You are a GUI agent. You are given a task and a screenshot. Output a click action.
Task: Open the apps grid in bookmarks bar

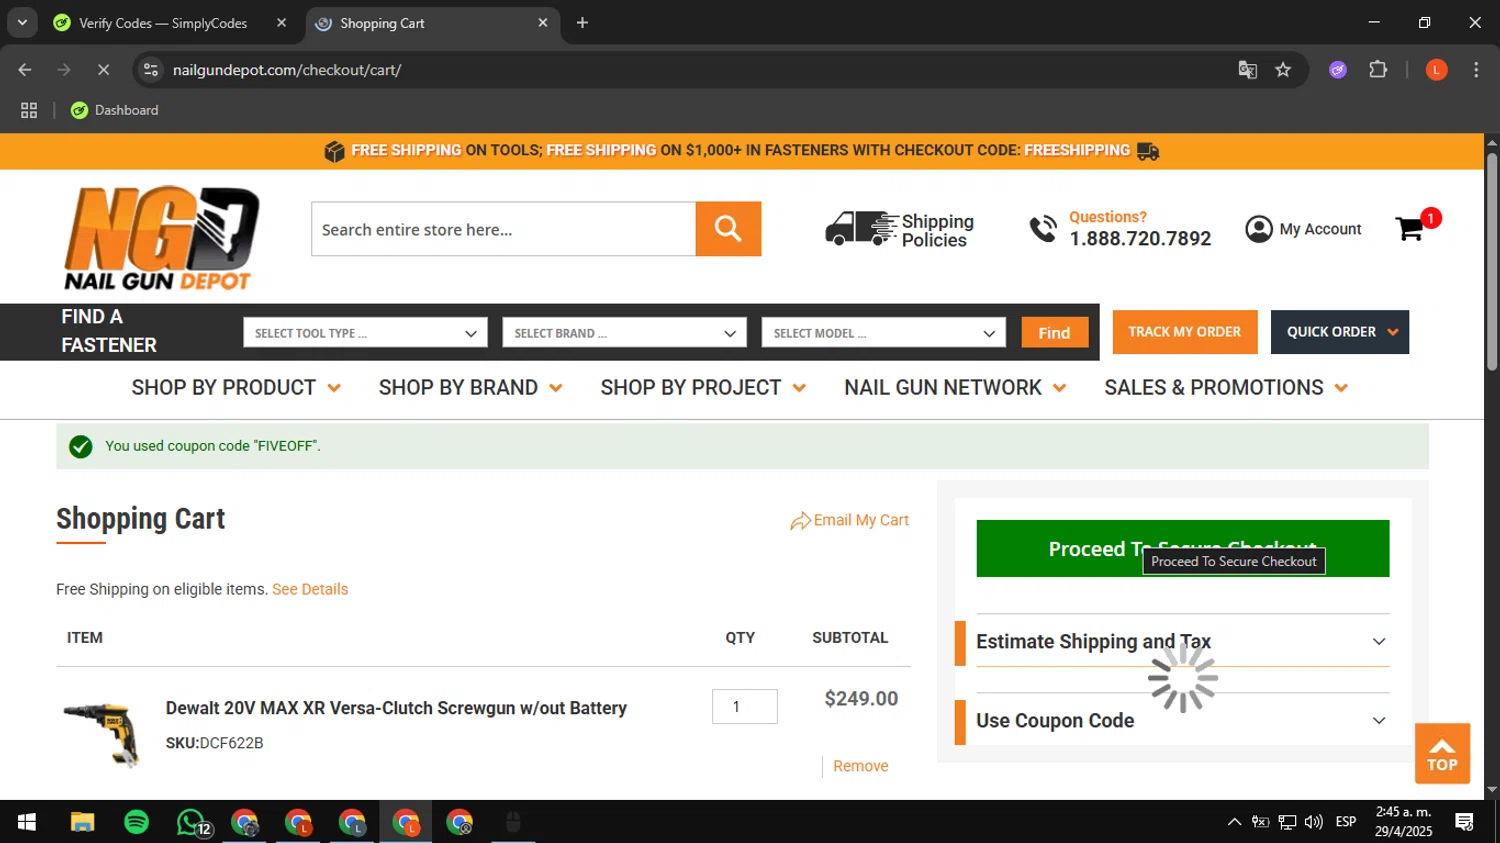(29, 110)
